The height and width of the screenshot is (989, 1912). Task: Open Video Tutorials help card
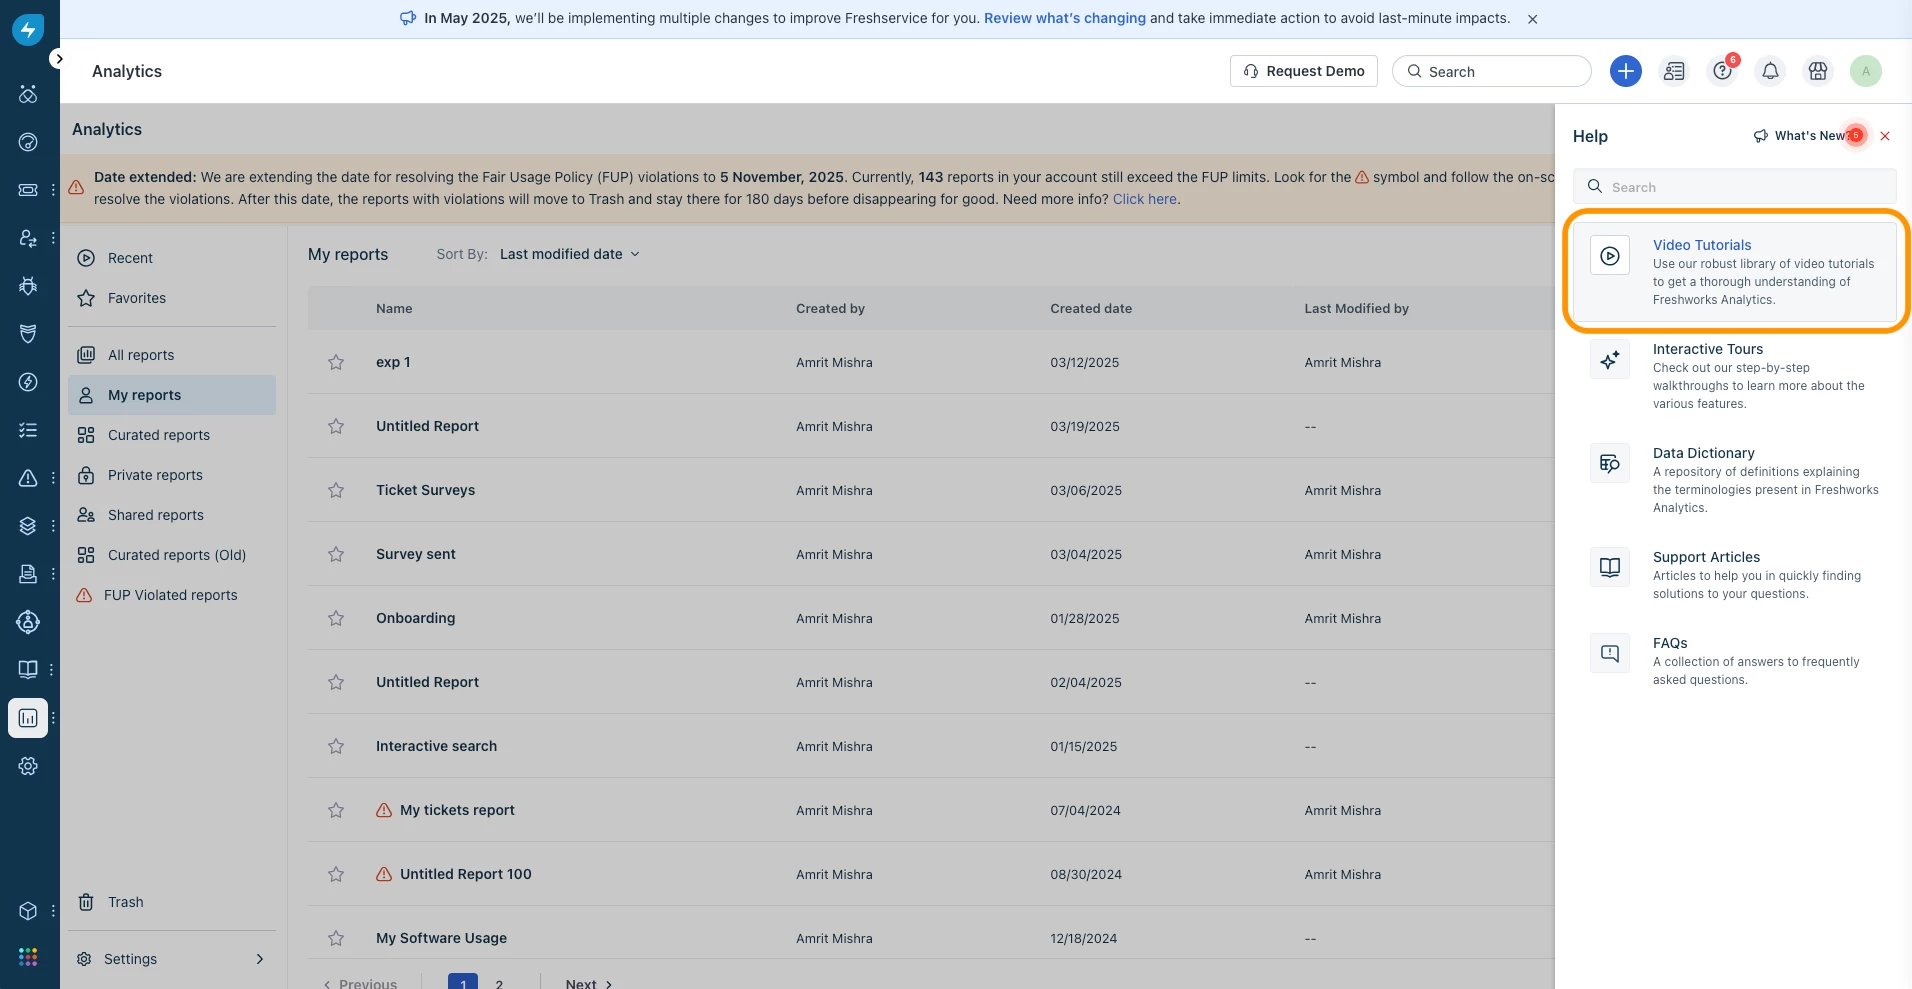point(1735,271)
